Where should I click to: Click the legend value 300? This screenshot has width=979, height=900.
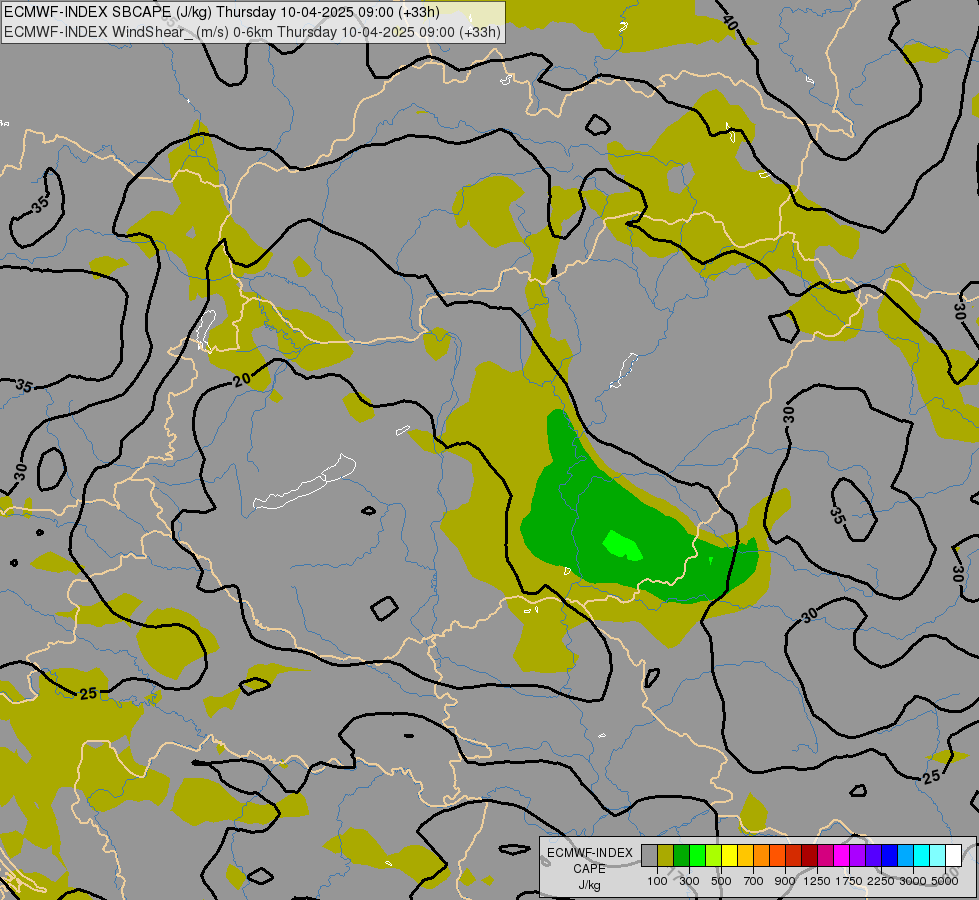point(689,881)
